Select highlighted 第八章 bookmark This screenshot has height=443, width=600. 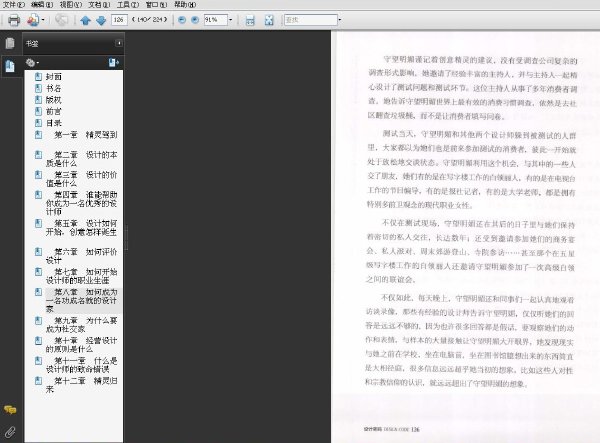click(82, 301)
